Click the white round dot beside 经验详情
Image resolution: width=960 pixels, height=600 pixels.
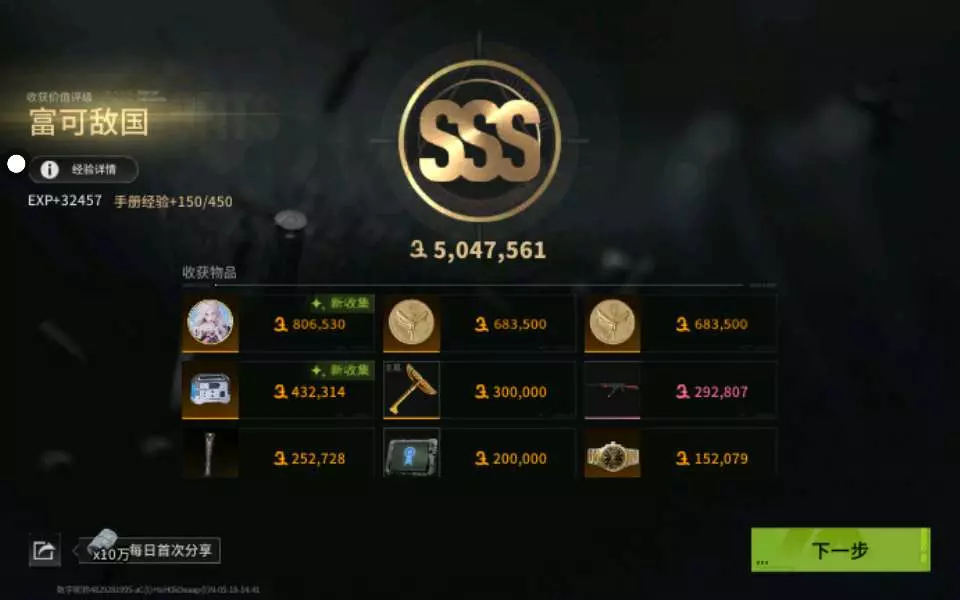16,164
